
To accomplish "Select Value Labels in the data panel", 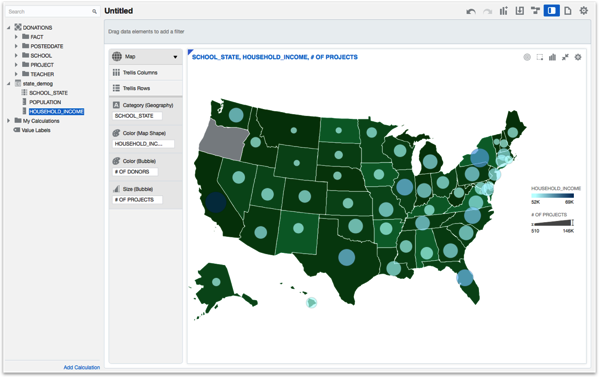I will click(x=36, y=130).
